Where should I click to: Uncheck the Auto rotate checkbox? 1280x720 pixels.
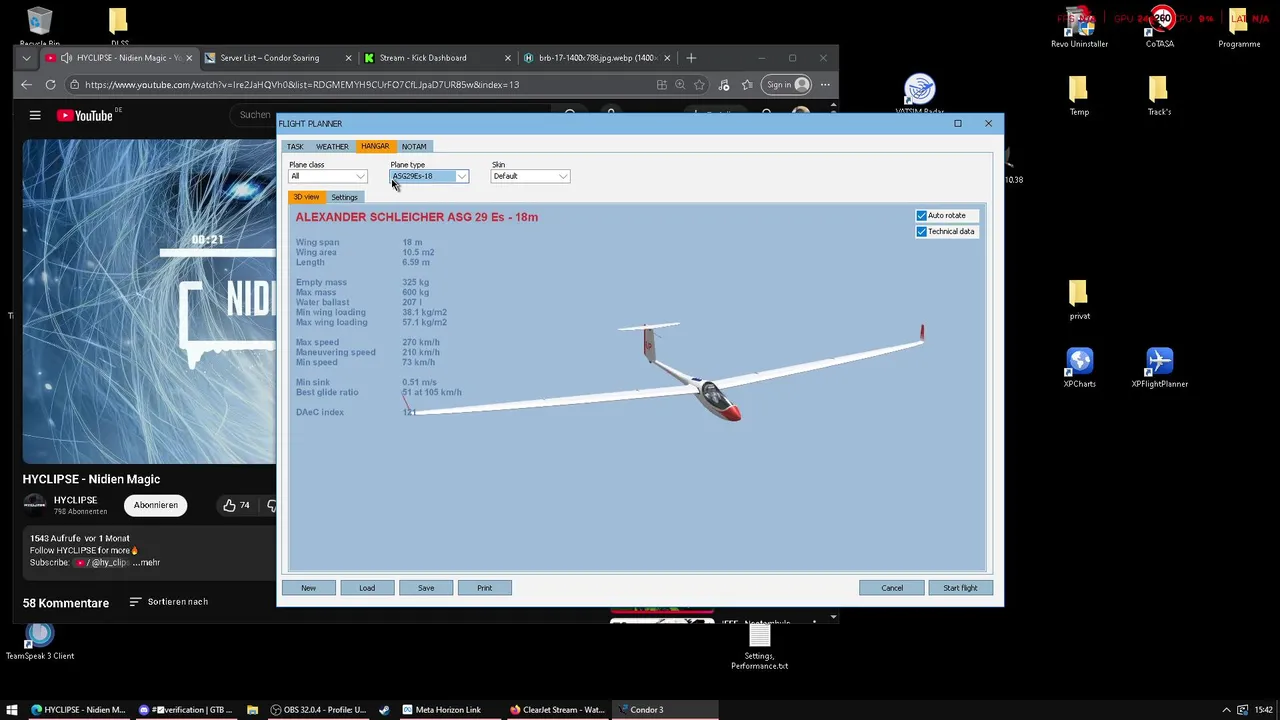[x=922, y=215]
